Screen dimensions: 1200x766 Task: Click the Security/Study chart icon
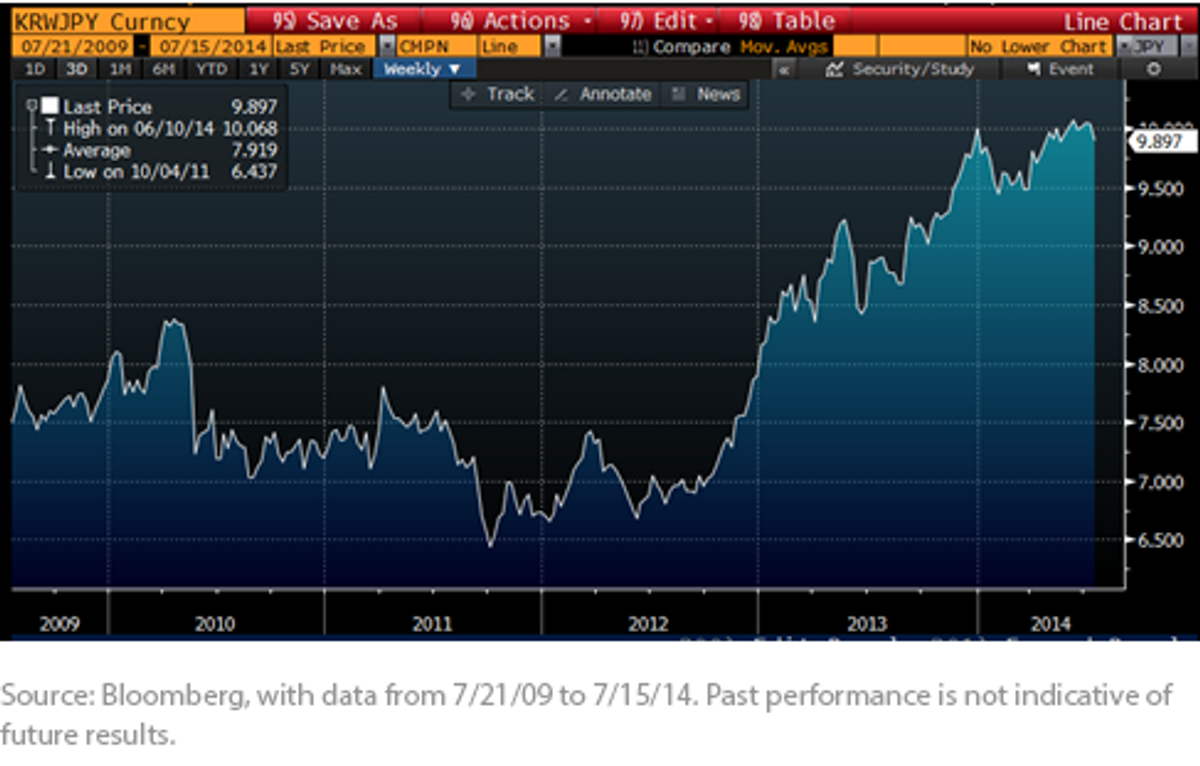click(837, 69)
